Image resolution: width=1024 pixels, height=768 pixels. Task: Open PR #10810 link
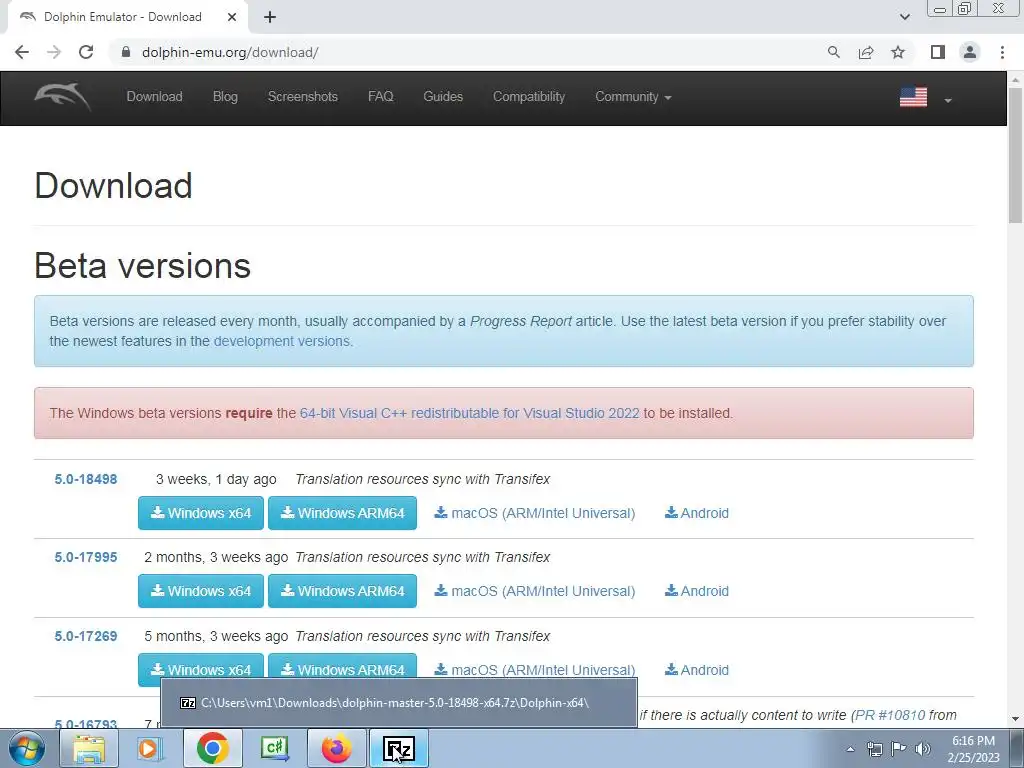[889, 715]
